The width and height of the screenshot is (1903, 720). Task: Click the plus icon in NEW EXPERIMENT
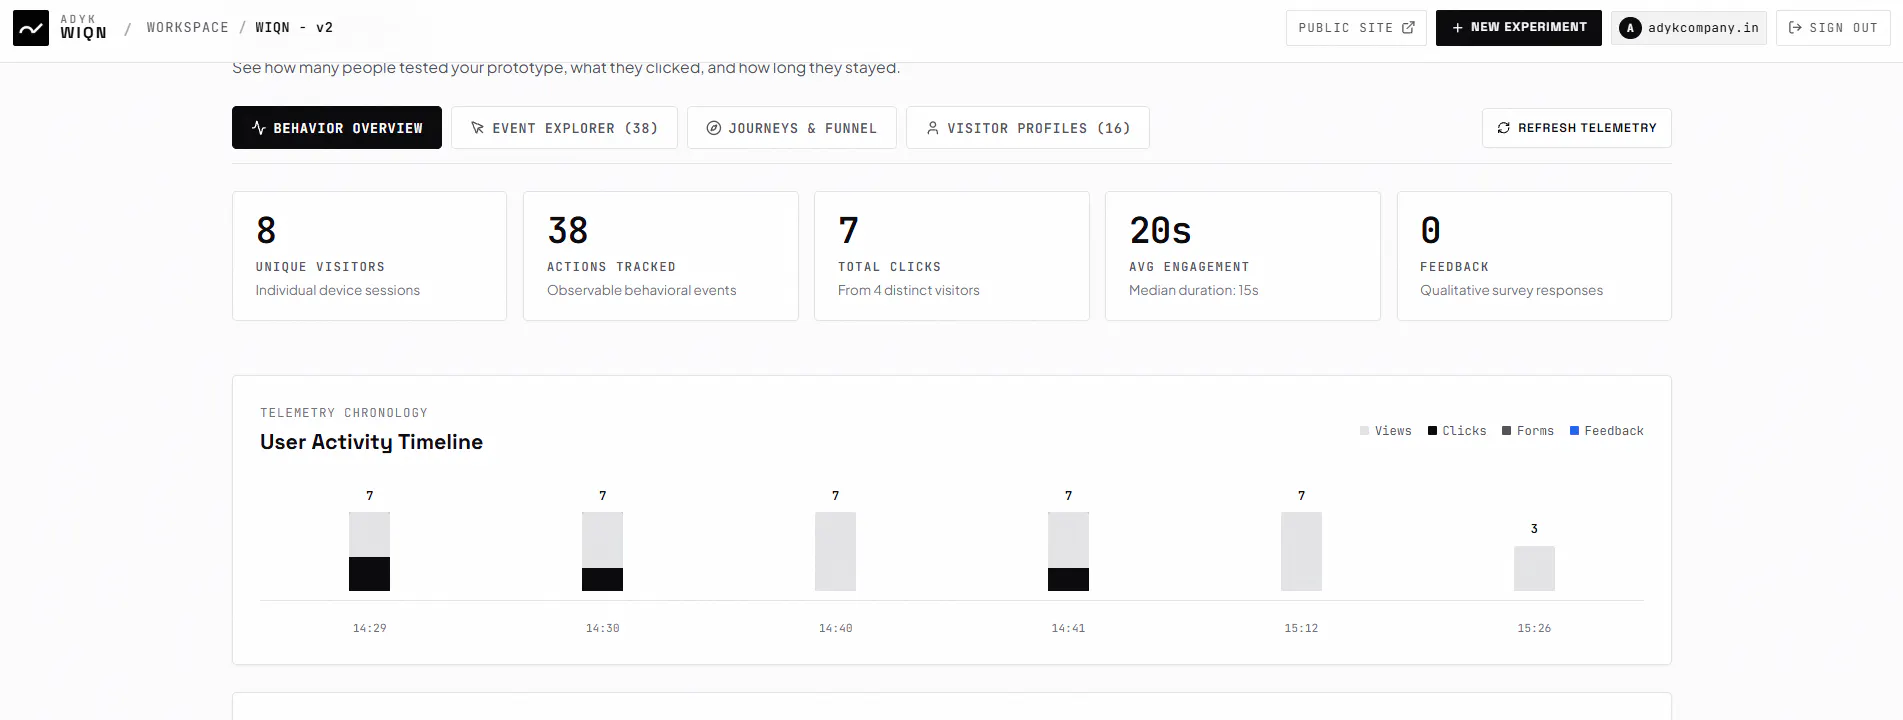pos(1458,28)
